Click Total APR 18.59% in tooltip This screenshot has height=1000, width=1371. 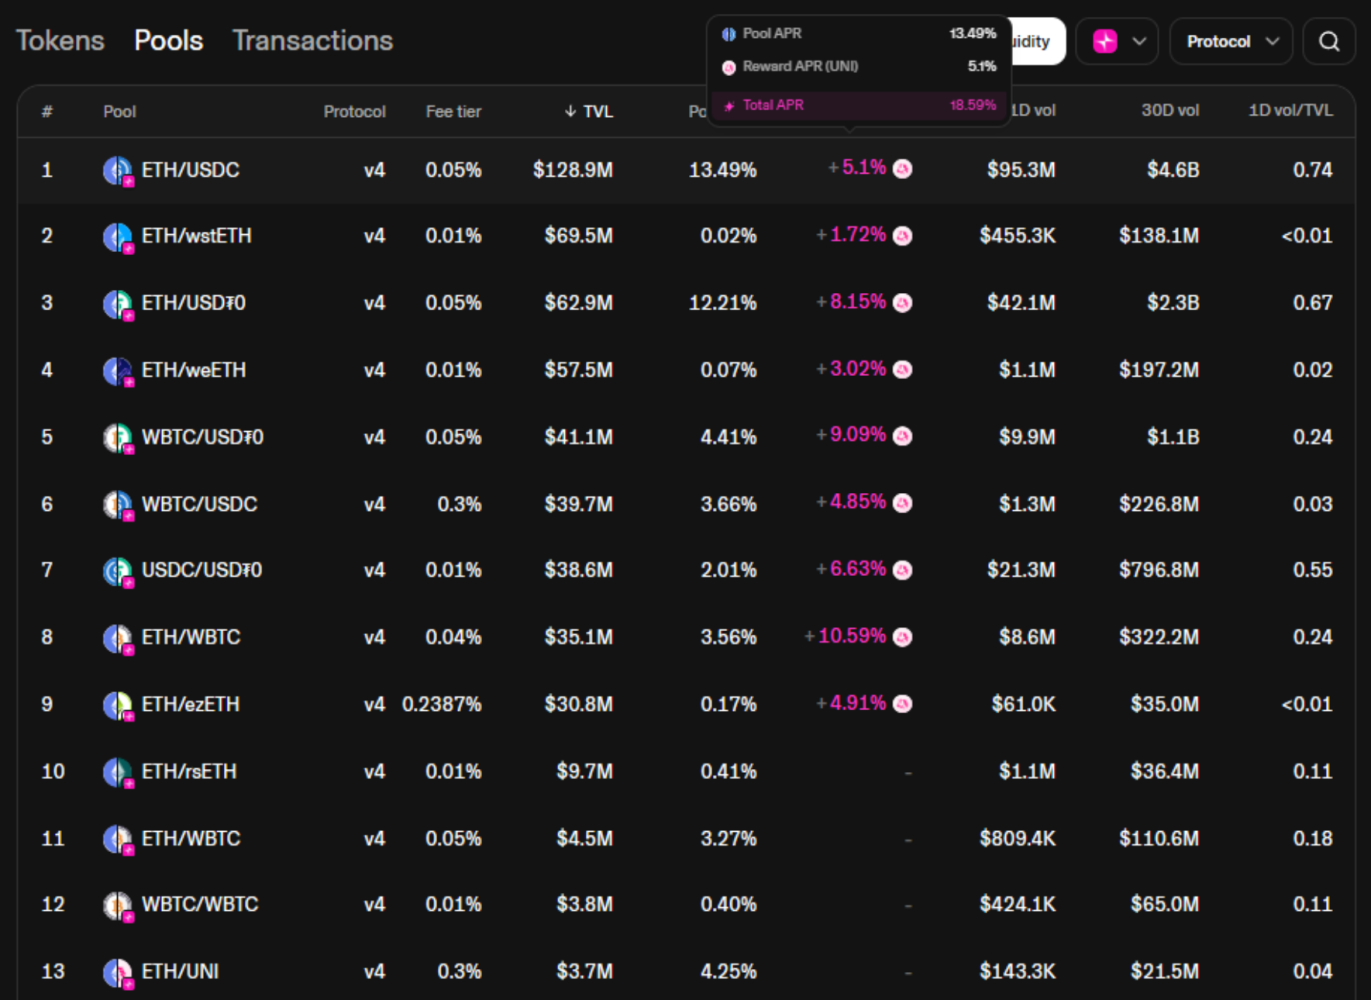[859, 105]
